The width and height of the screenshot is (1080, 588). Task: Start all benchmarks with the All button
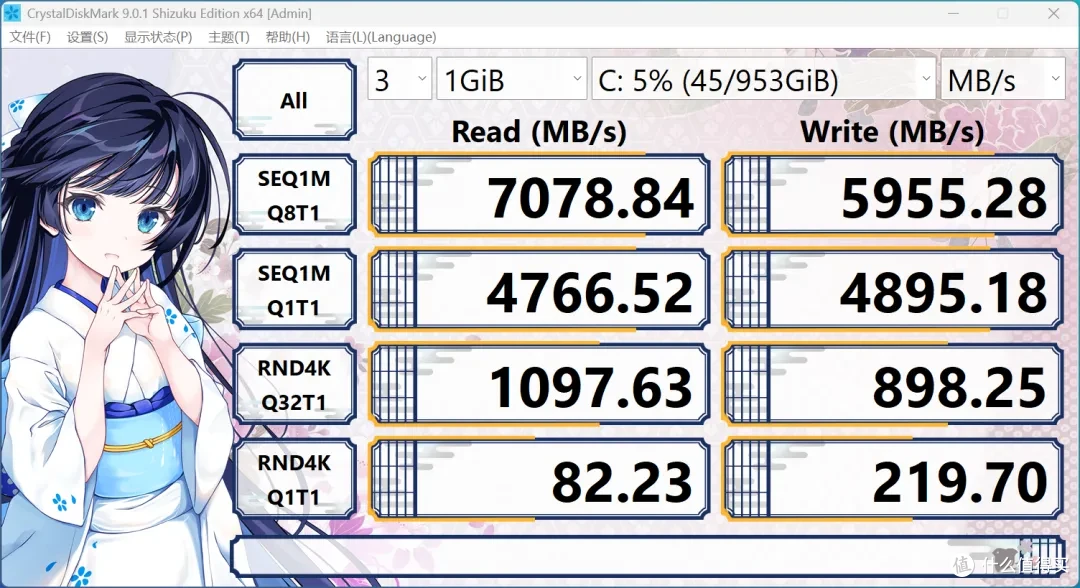pos(294,101)
